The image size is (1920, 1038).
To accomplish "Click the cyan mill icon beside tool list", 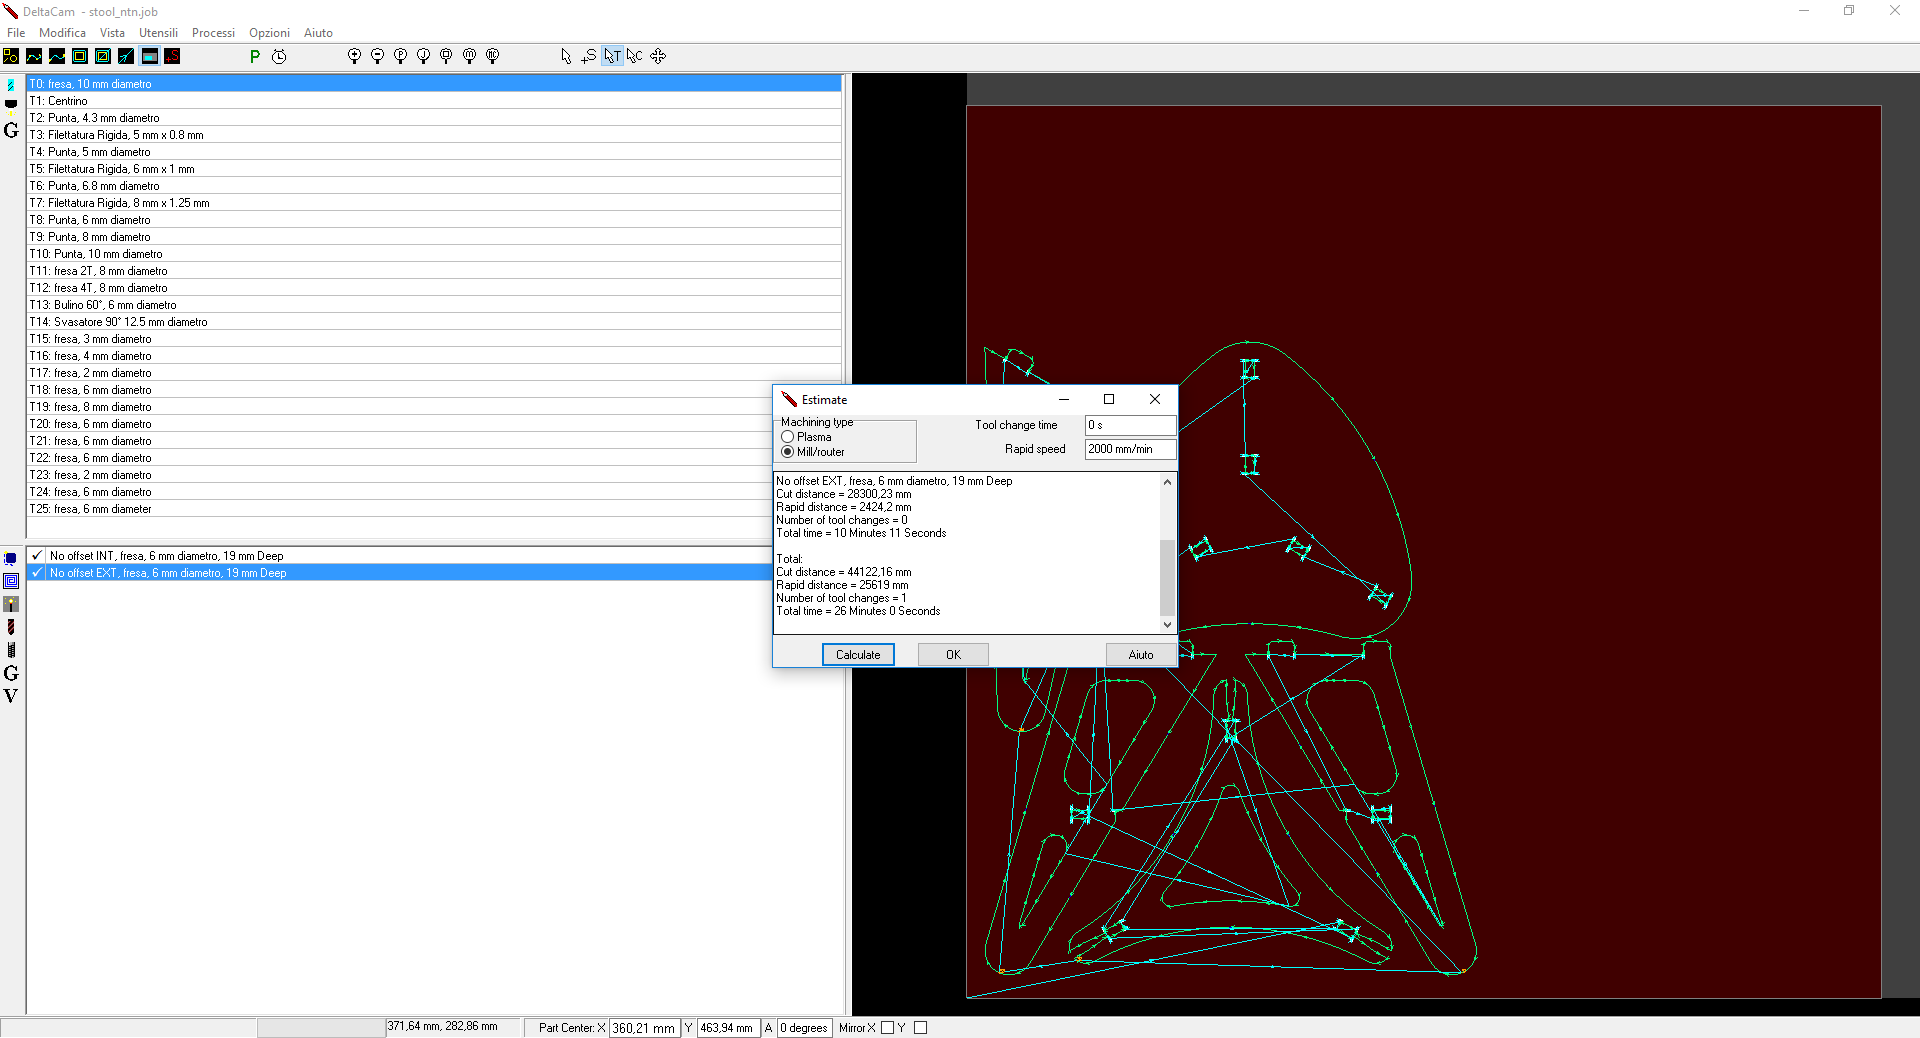I will 11,85.
